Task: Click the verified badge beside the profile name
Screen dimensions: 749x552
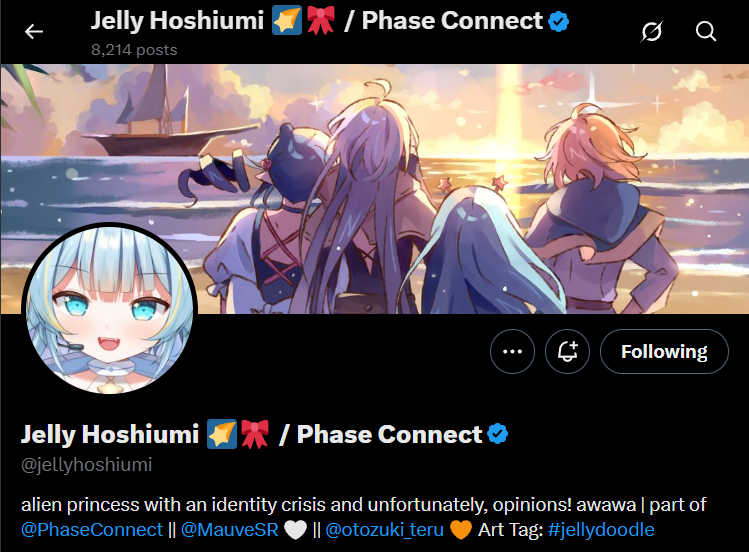Action: point(498,434)
